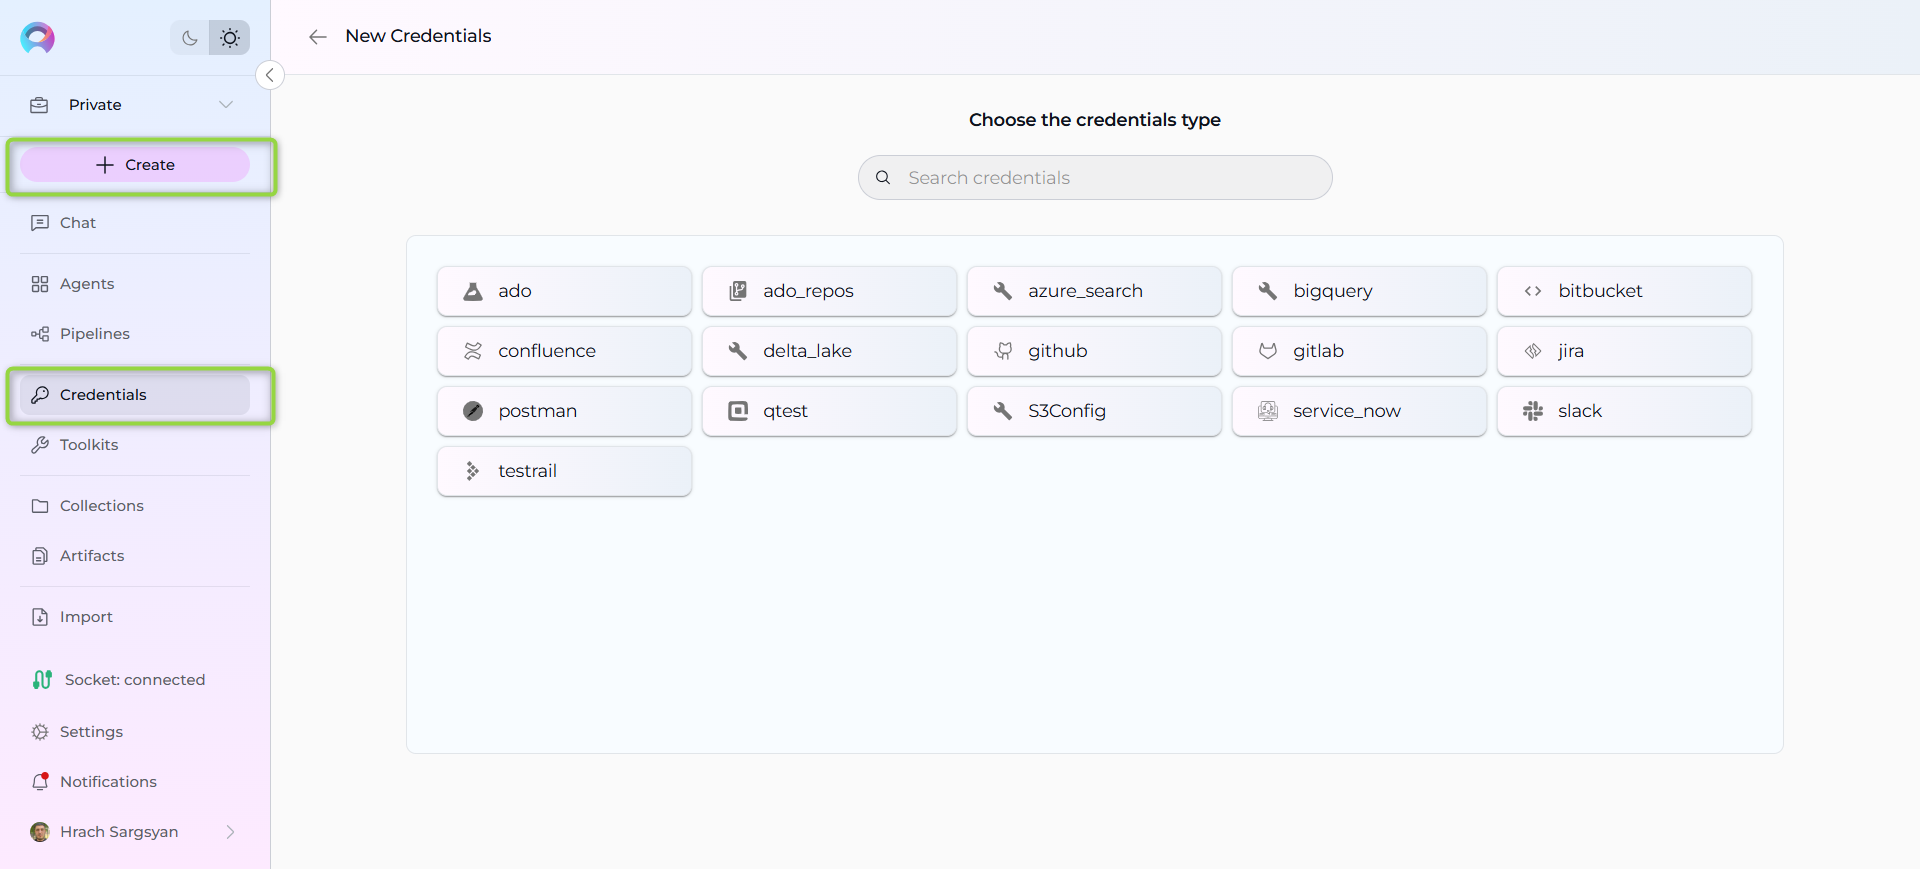The image size is (1920, 869).
Task: Open the Import page
Action: pos(135,617)
